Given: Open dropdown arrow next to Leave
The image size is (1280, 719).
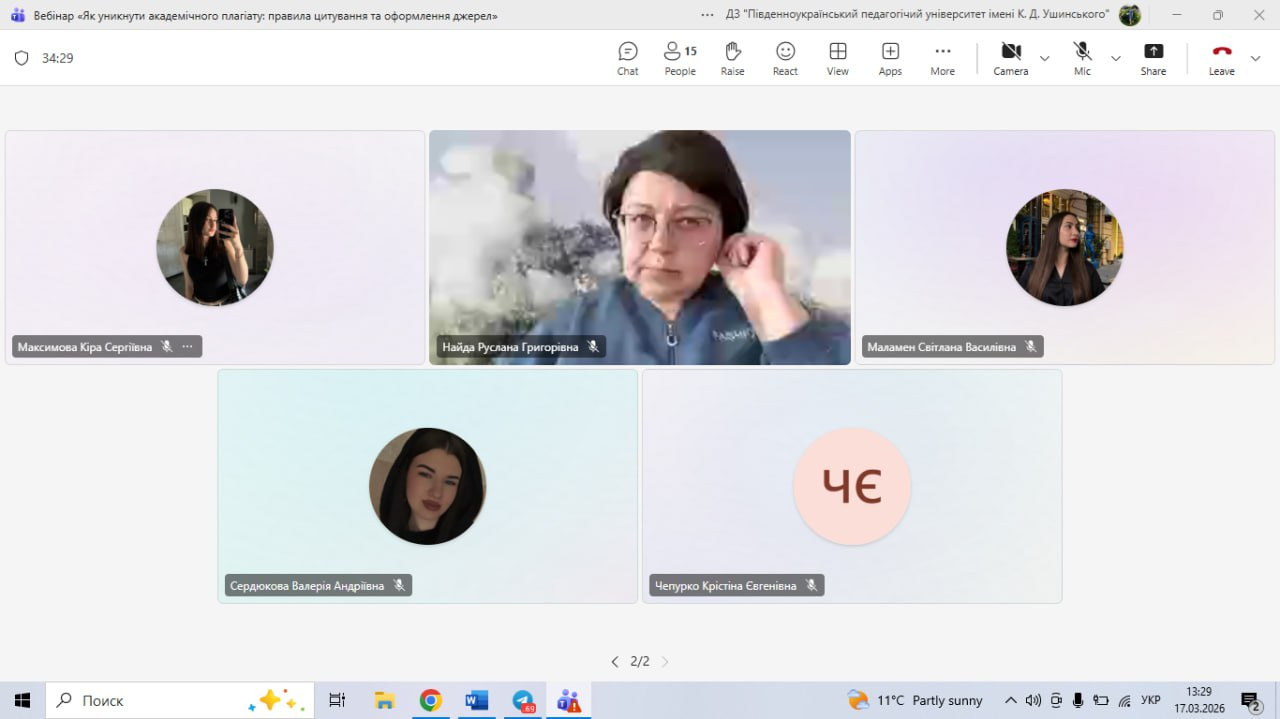Looking at the screenshot, I should point(1256,58).
